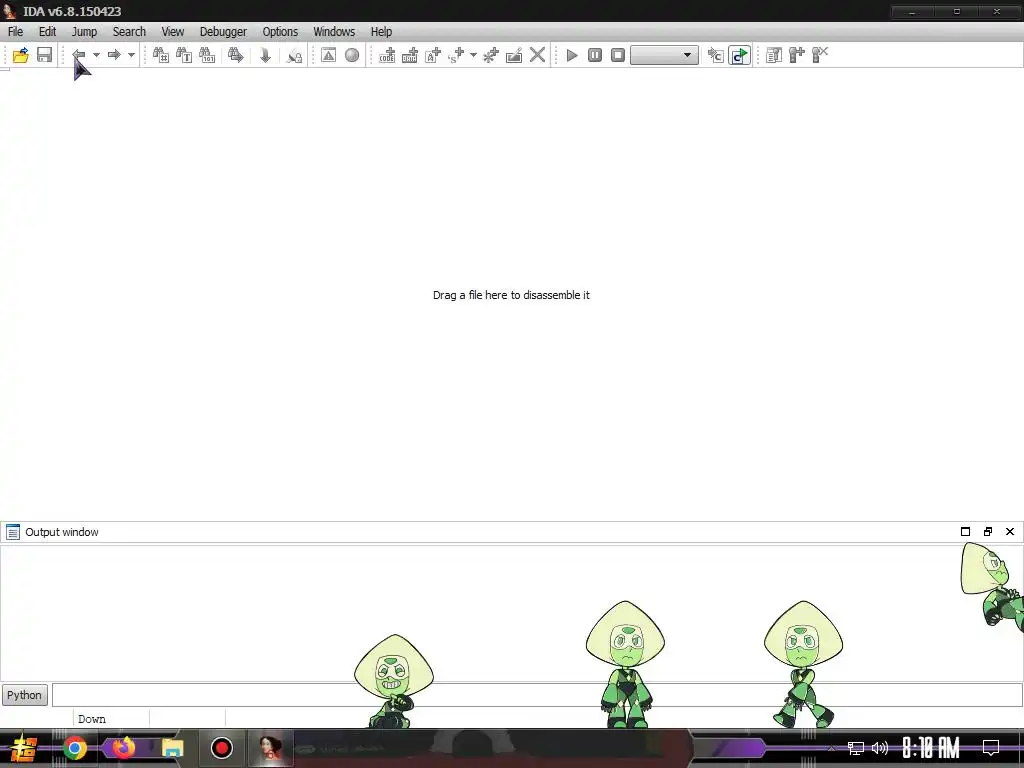Click the Python interpreter button
Viewport: 1024px width, 768px height.
pyautogui.click(x=25, y=695)
